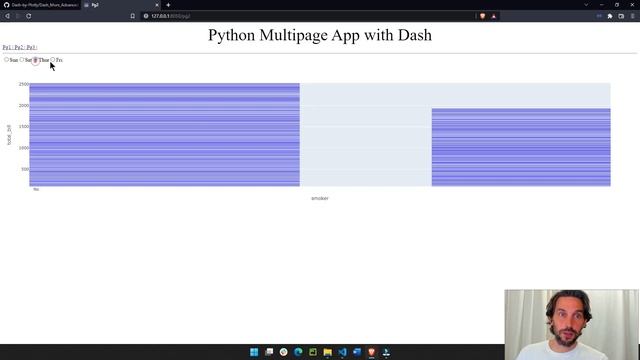The width and height of the screenshot is (640, 360).
Task: Open the Windows Start menu
Action: 254,352
